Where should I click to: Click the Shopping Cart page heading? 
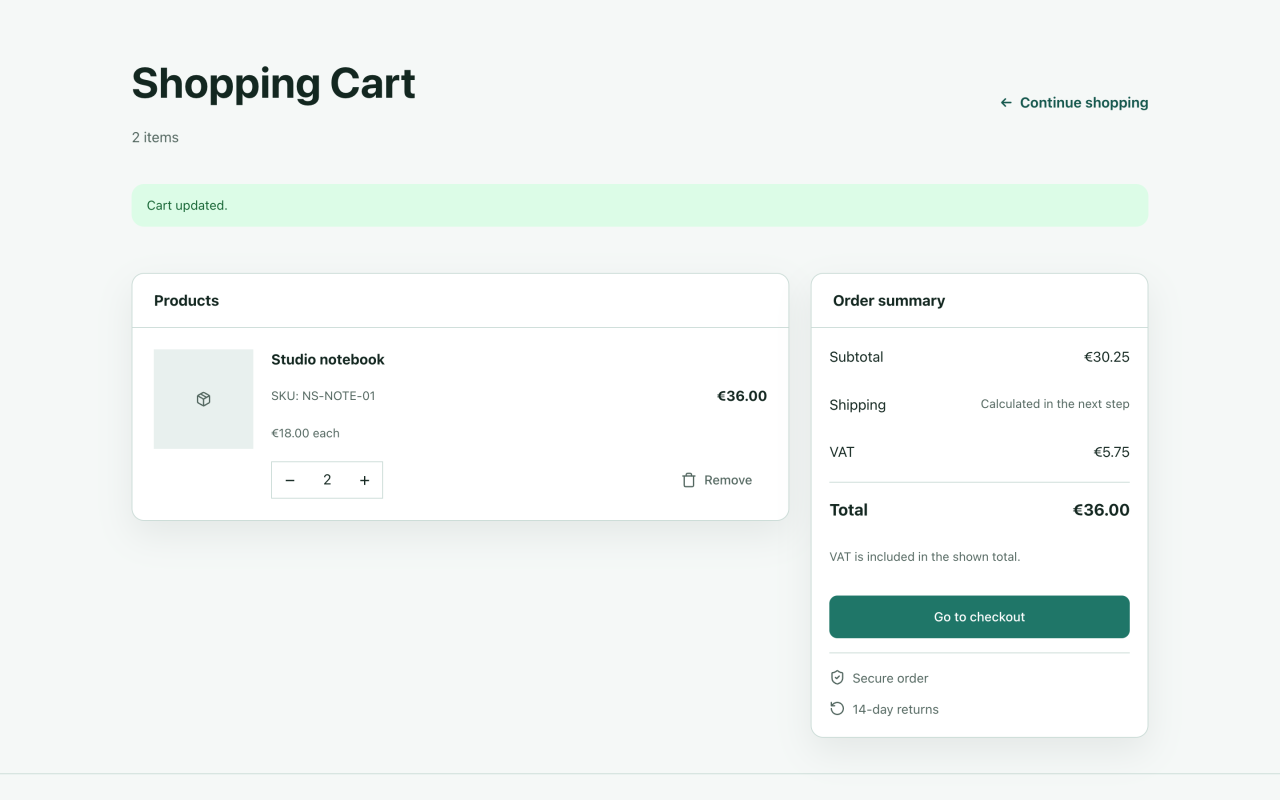(273, 83)
